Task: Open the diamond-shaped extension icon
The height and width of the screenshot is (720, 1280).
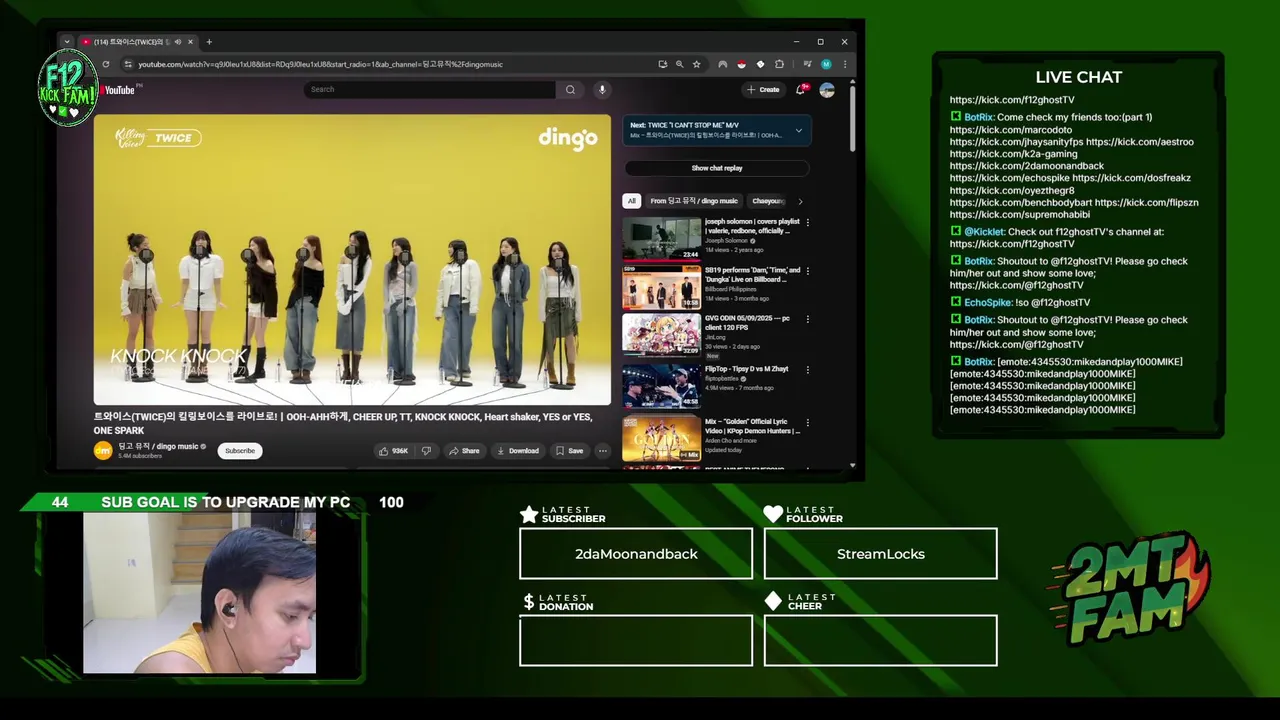Action: click(760, 64)
